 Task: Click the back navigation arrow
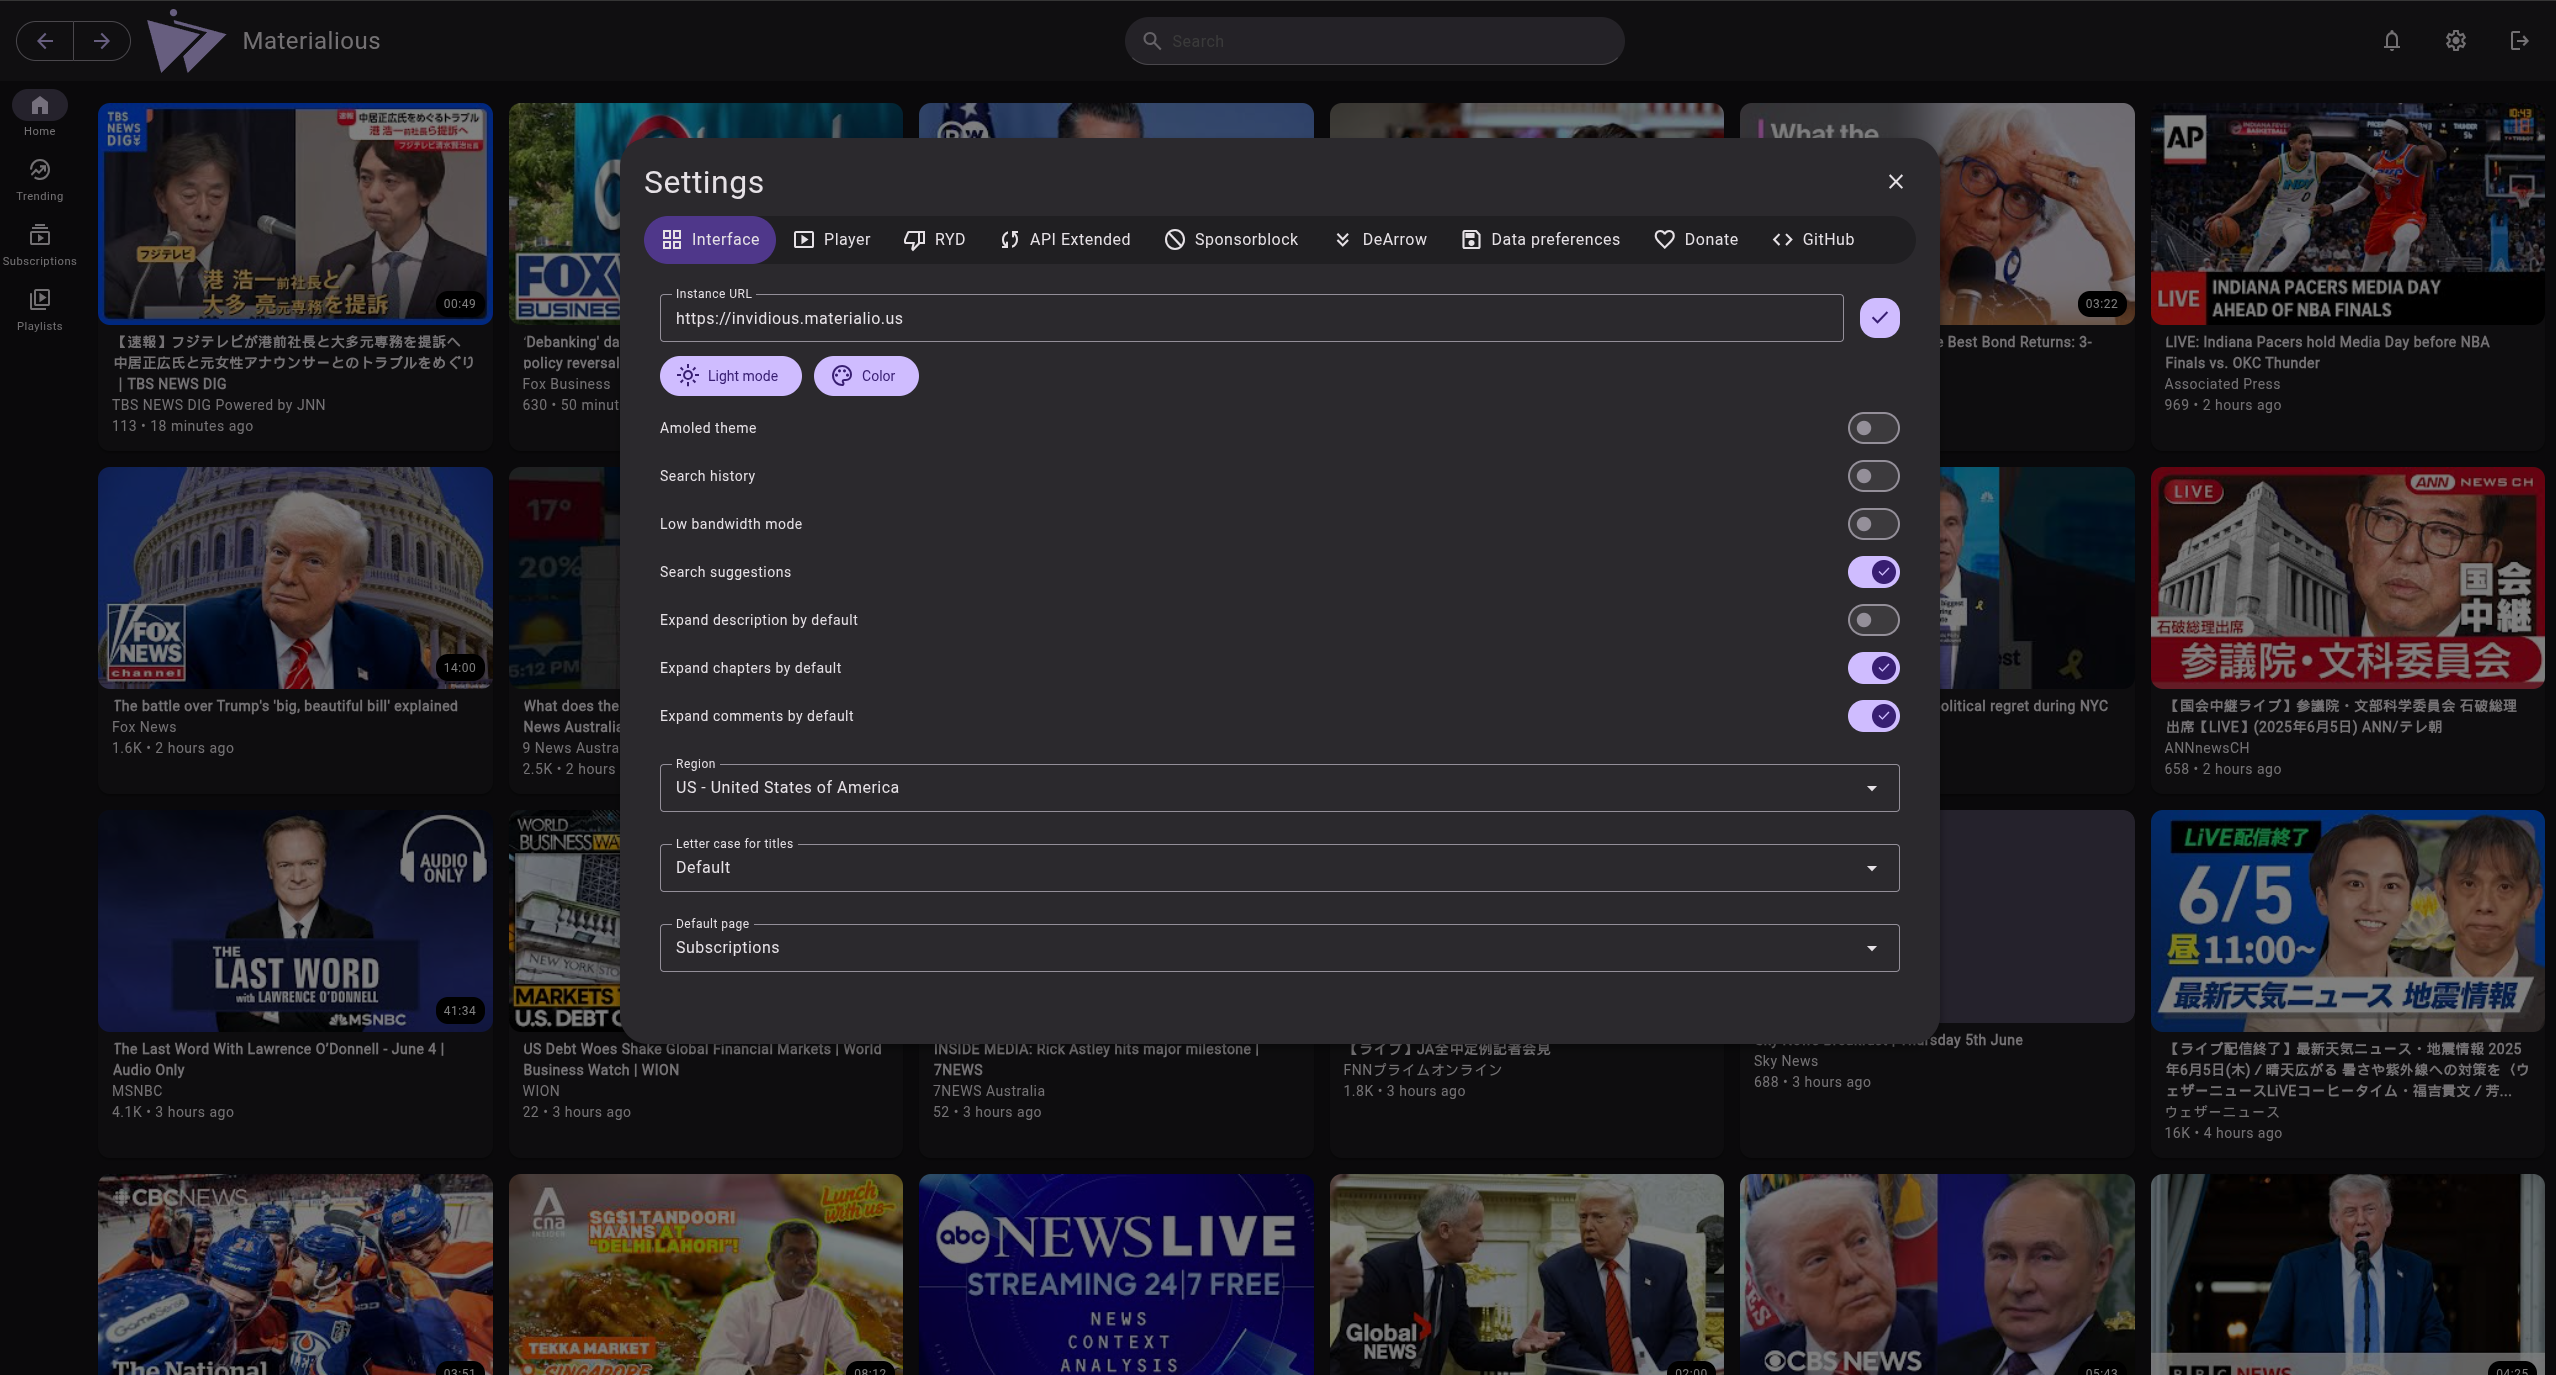pyautogui.click(x=45, y=41)
